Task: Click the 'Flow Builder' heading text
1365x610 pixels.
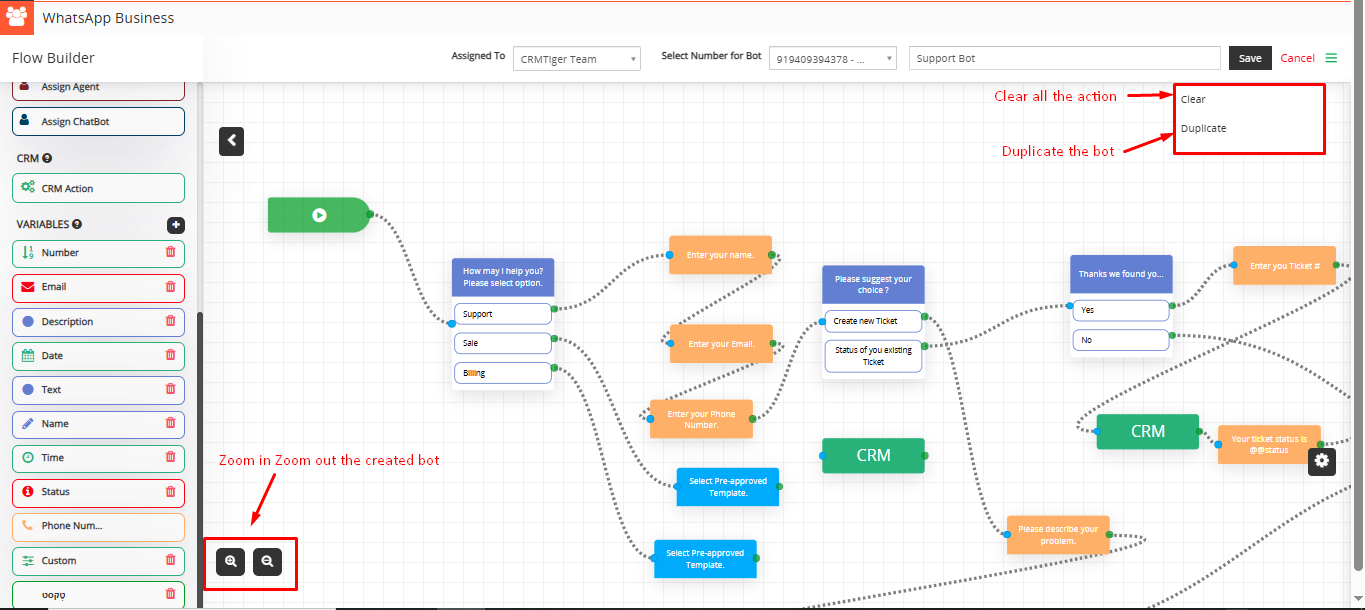Action: 53,58
